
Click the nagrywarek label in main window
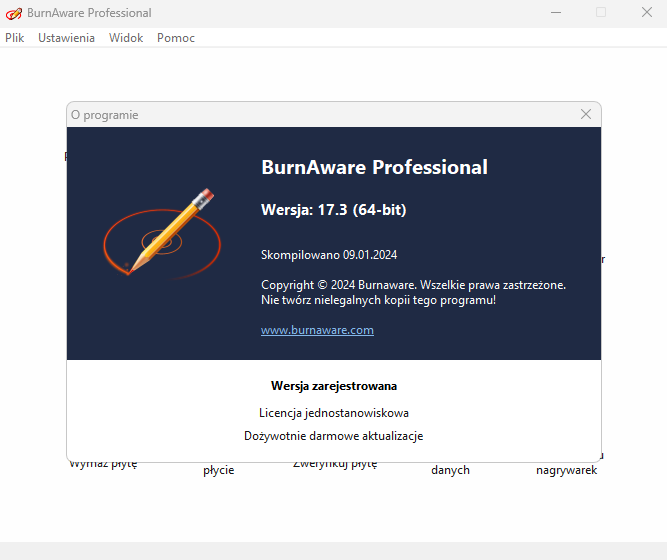[x=567, y=471]
